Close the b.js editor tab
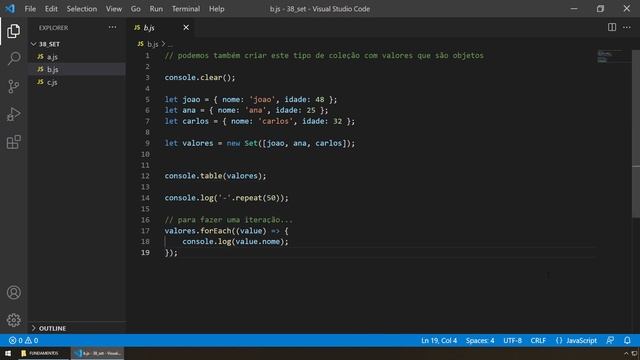This screenshot has width=640, height=360. coord(186,27)
